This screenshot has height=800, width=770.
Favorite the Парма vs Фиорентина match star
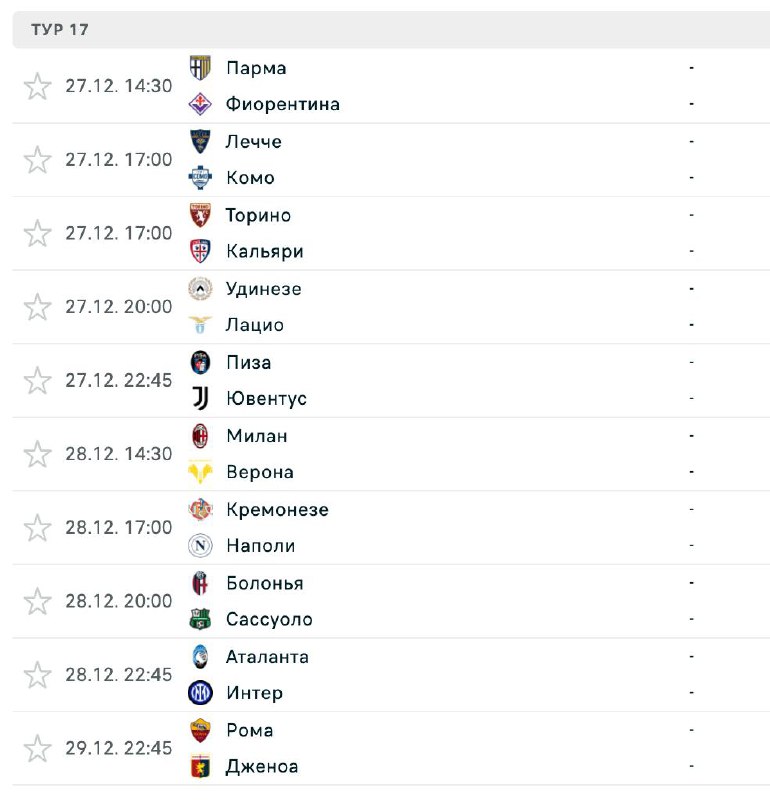point(37,86)
